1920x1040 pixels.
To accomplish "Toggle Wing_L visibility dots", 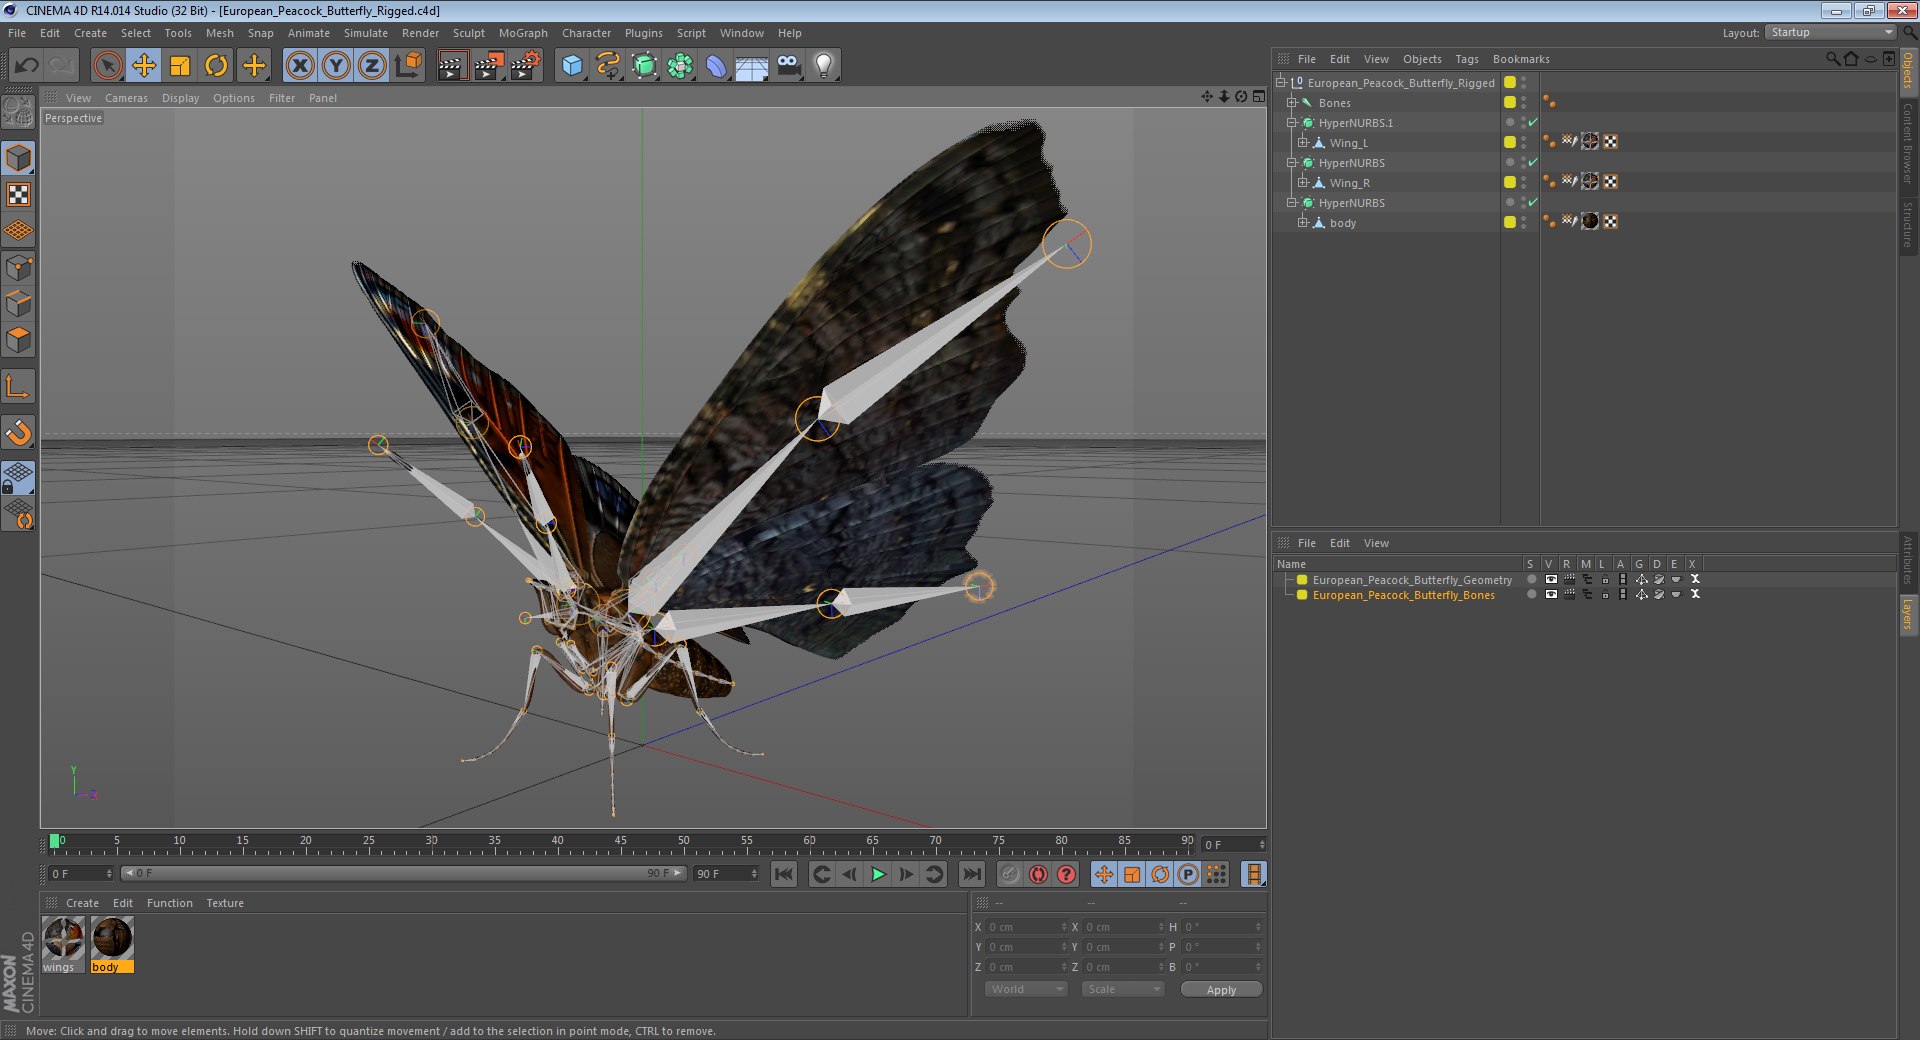I will [x=1523, y=143].
